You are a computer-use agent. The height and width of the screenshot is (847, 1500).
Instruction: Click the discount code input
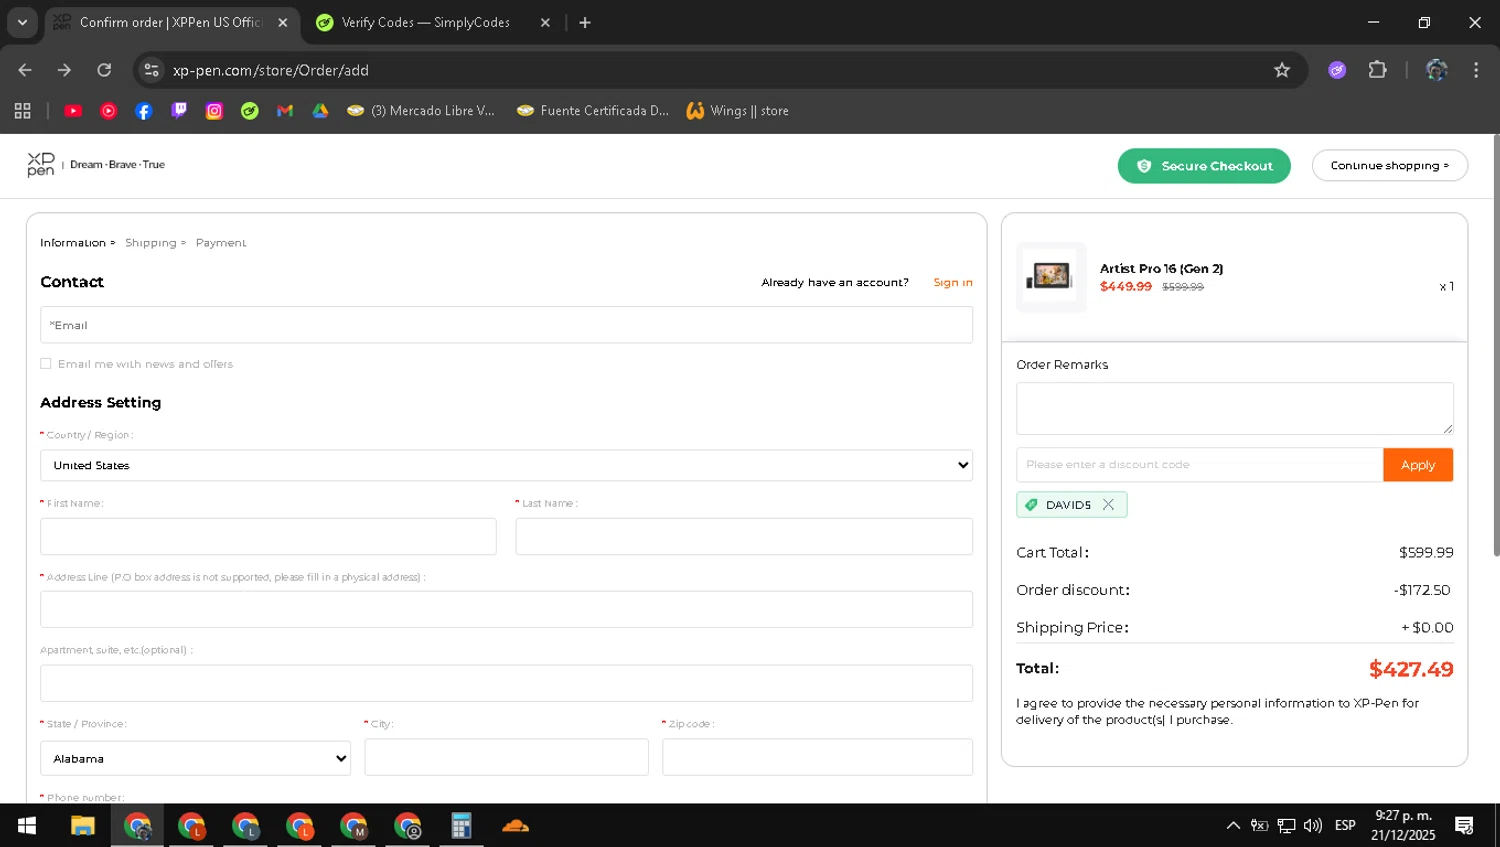pyautogui.click(x=1200, y=465)
